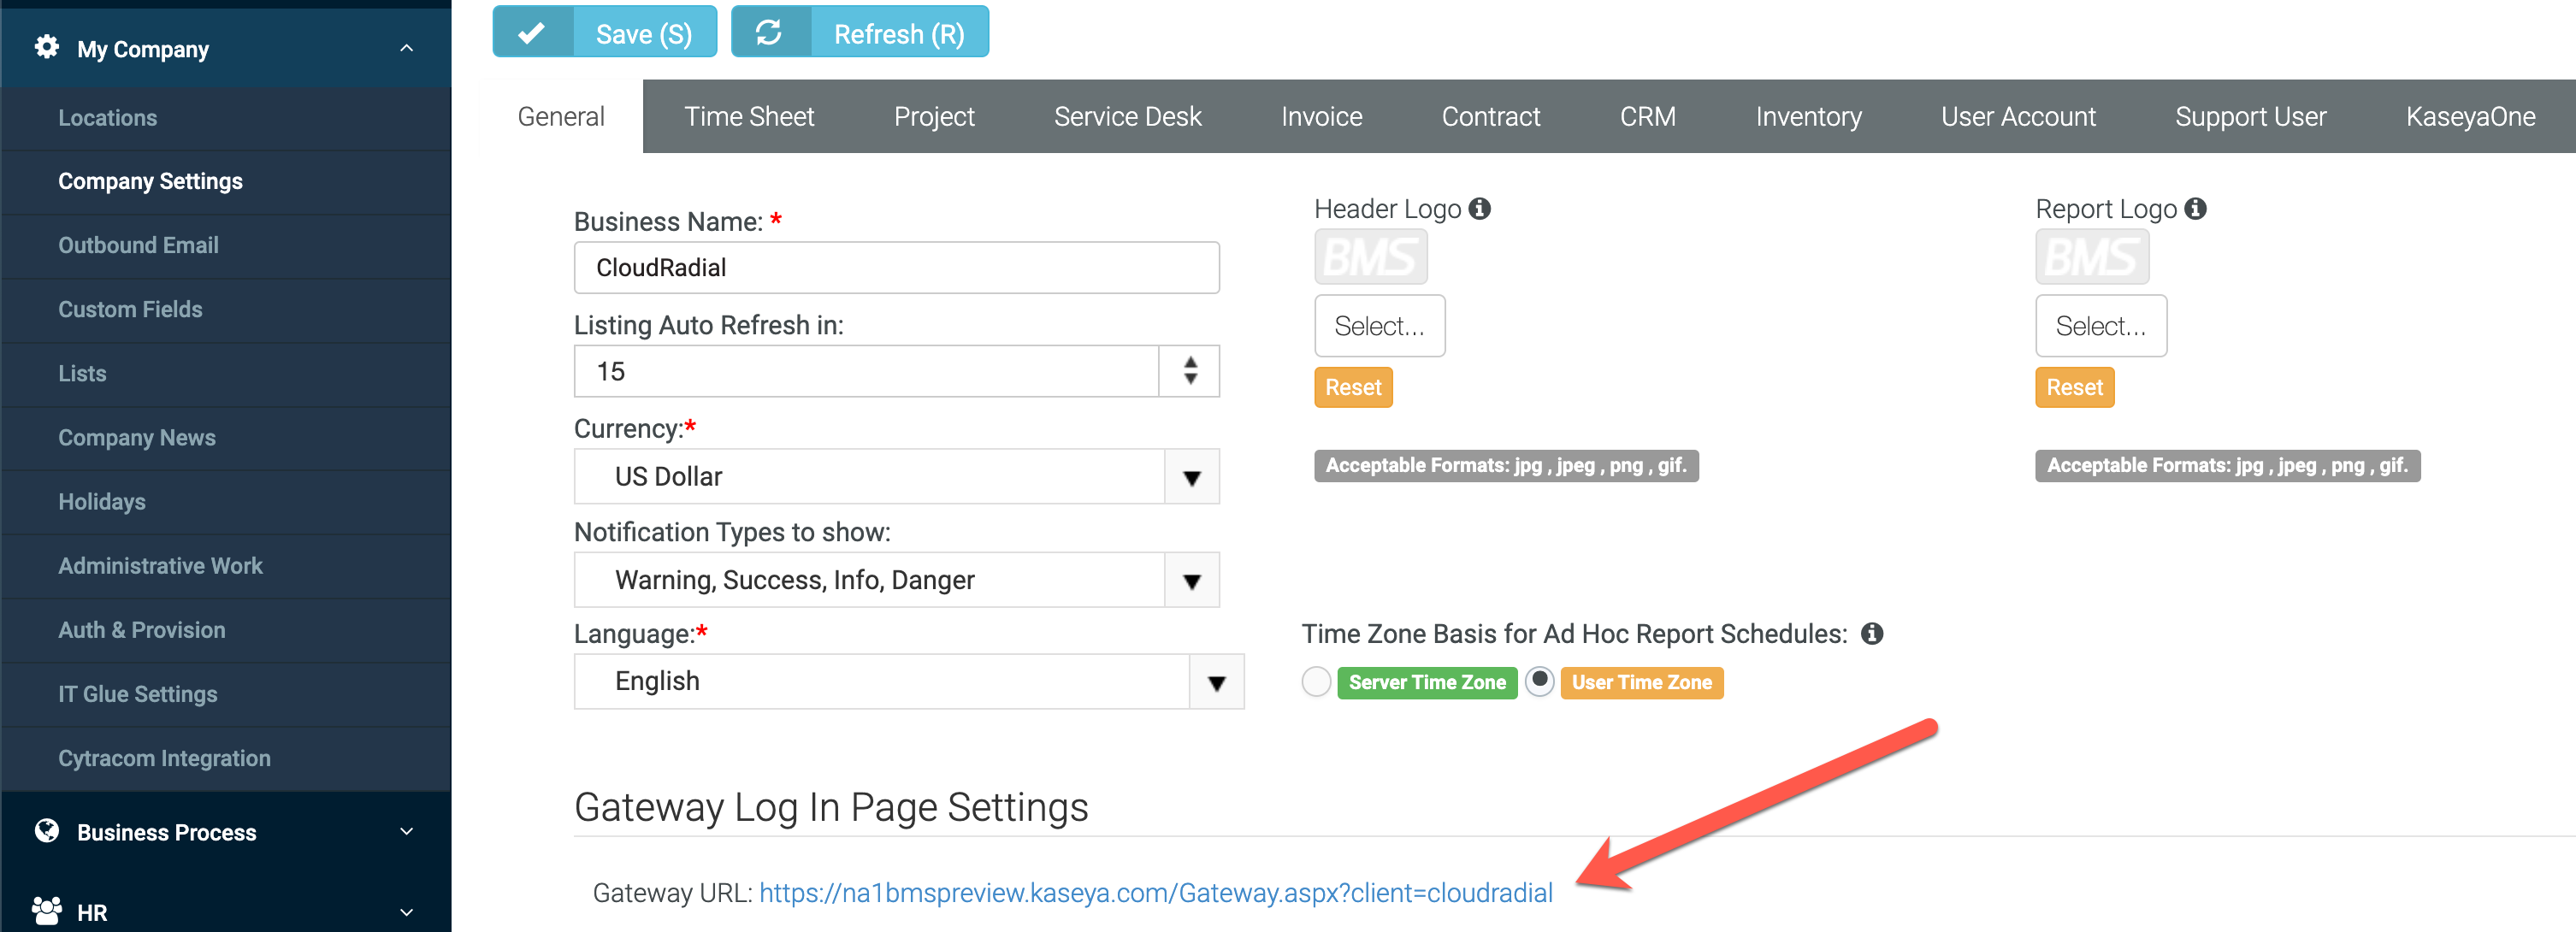Image resolution: width=2576 pixels, height=932 pixels.
Task: Switch to the Inventory tab
Action: (1808, 117)
